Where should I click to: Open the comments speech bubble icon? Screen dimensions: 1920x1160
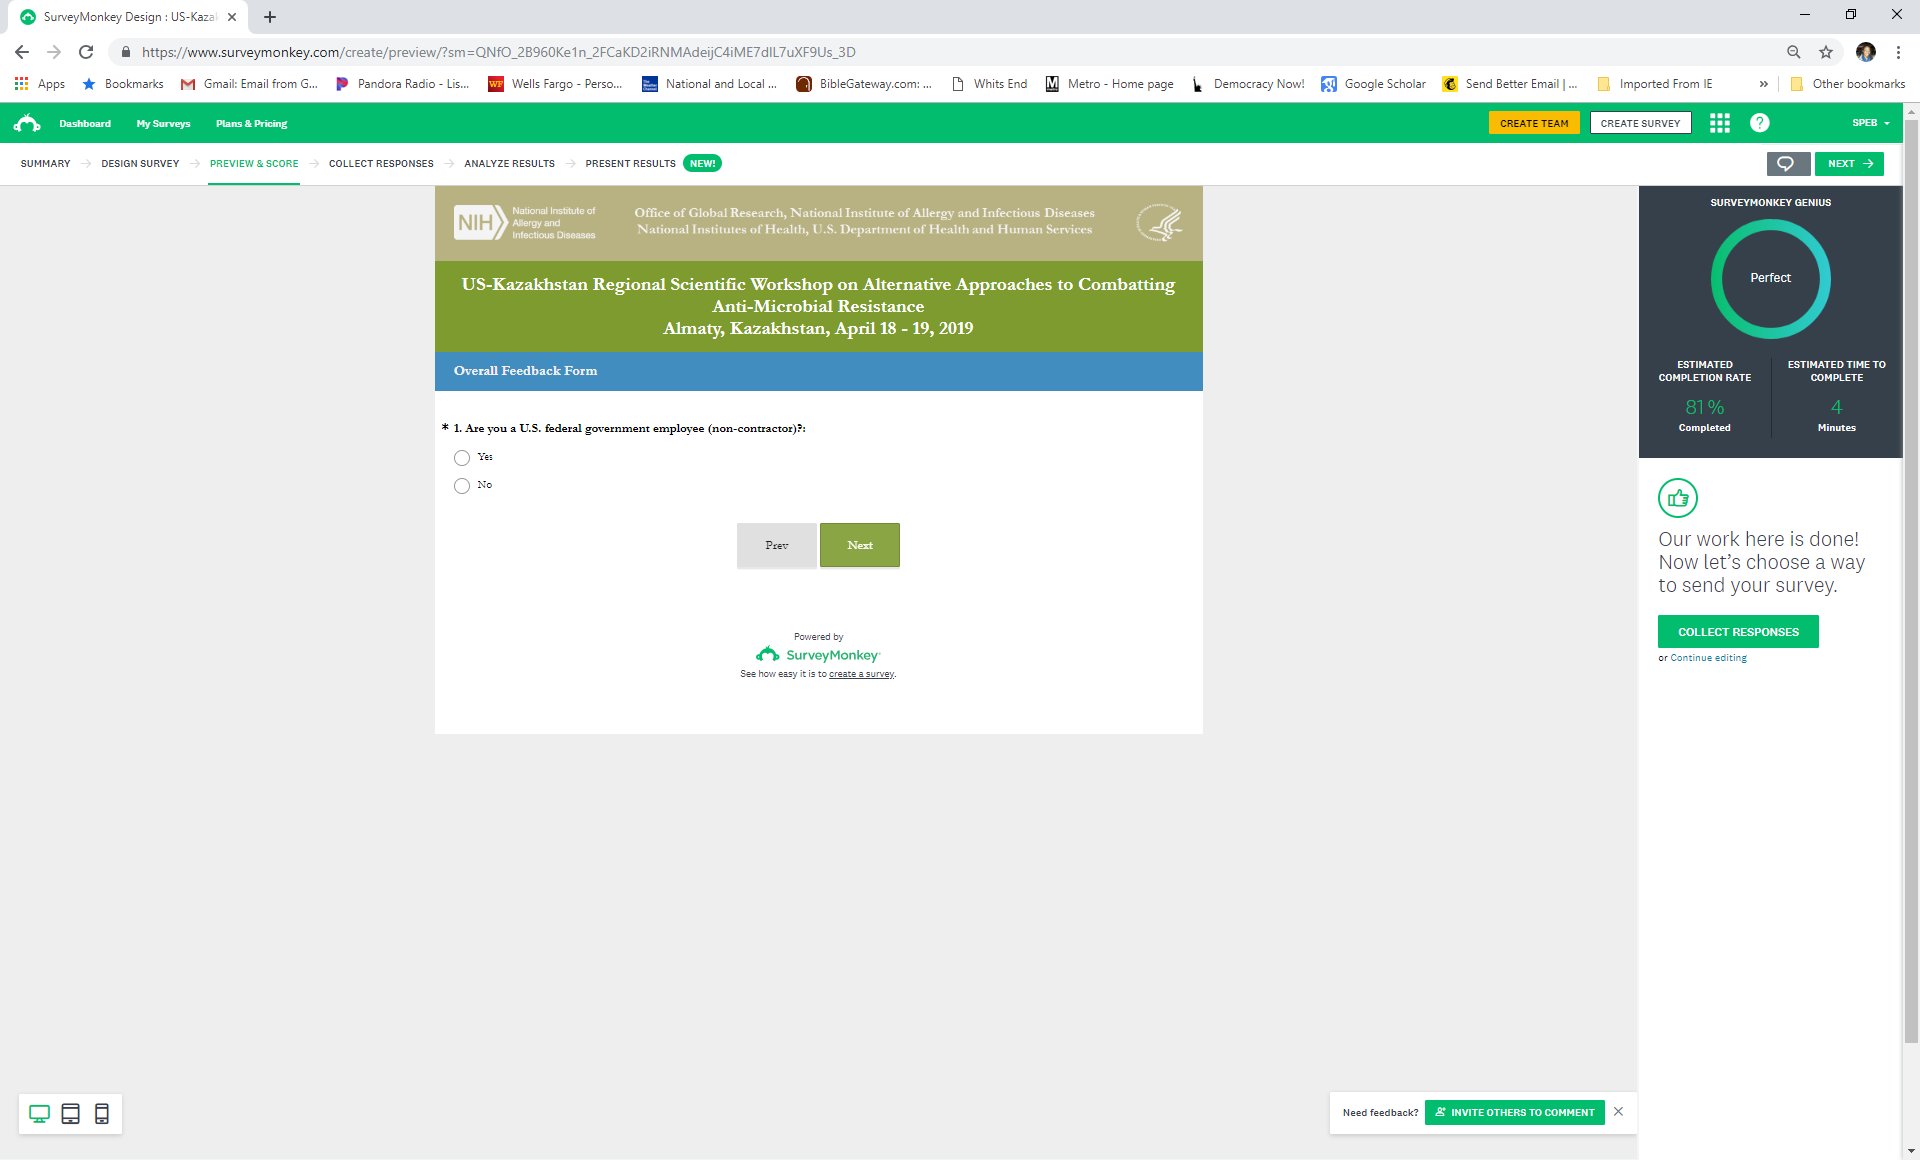click(1786, 164)
